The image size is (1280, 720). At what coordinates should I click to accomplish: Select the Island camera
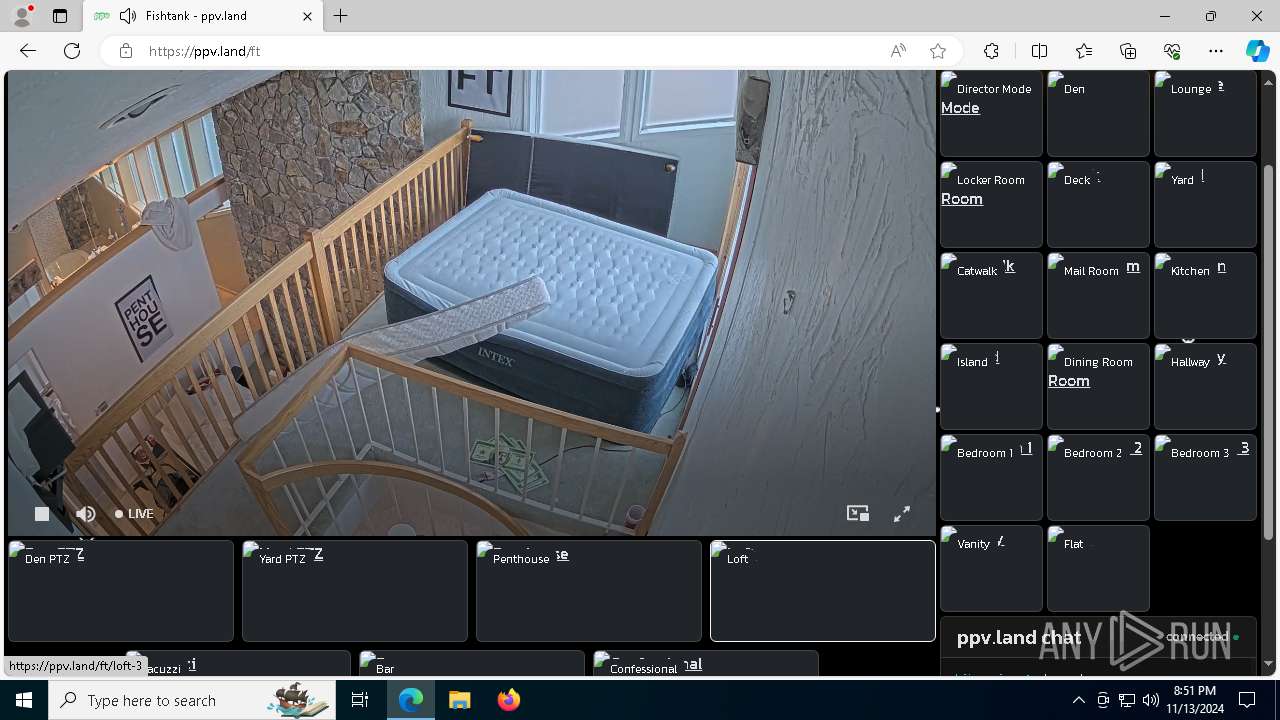pos(991,386)
